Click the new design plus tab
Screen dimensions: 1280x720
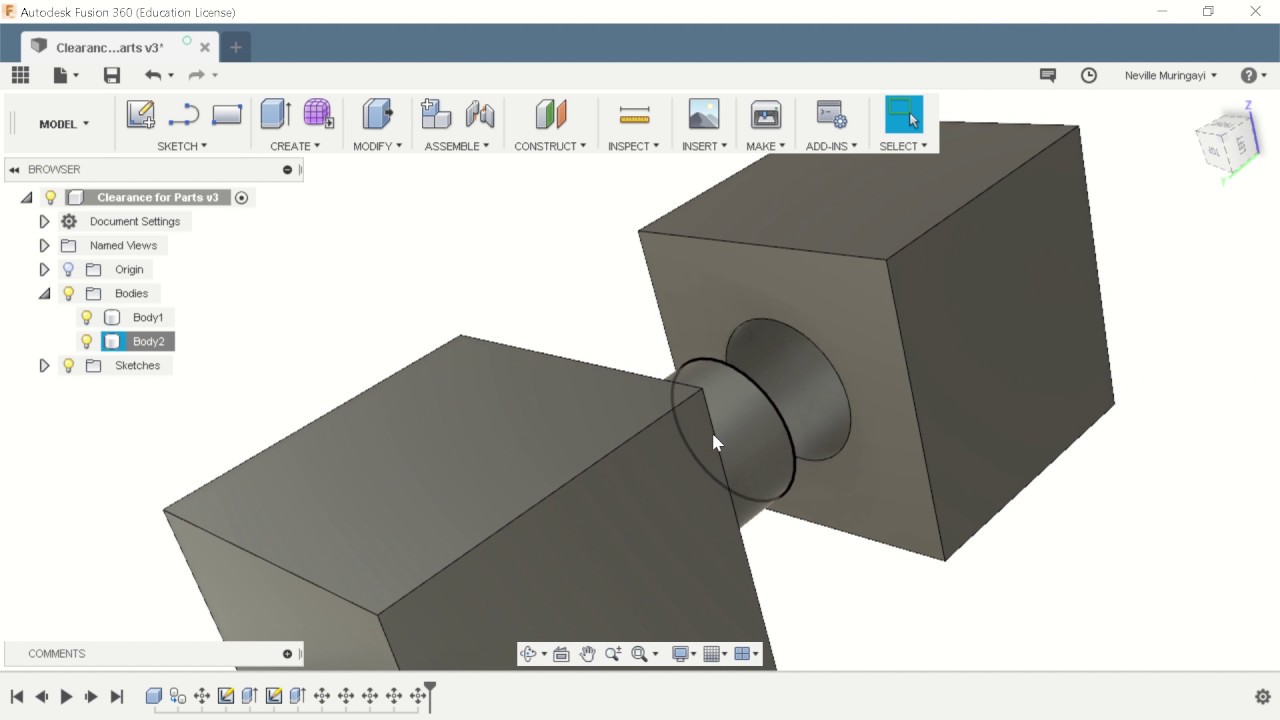pyautogui.click(x=236, y=47)
